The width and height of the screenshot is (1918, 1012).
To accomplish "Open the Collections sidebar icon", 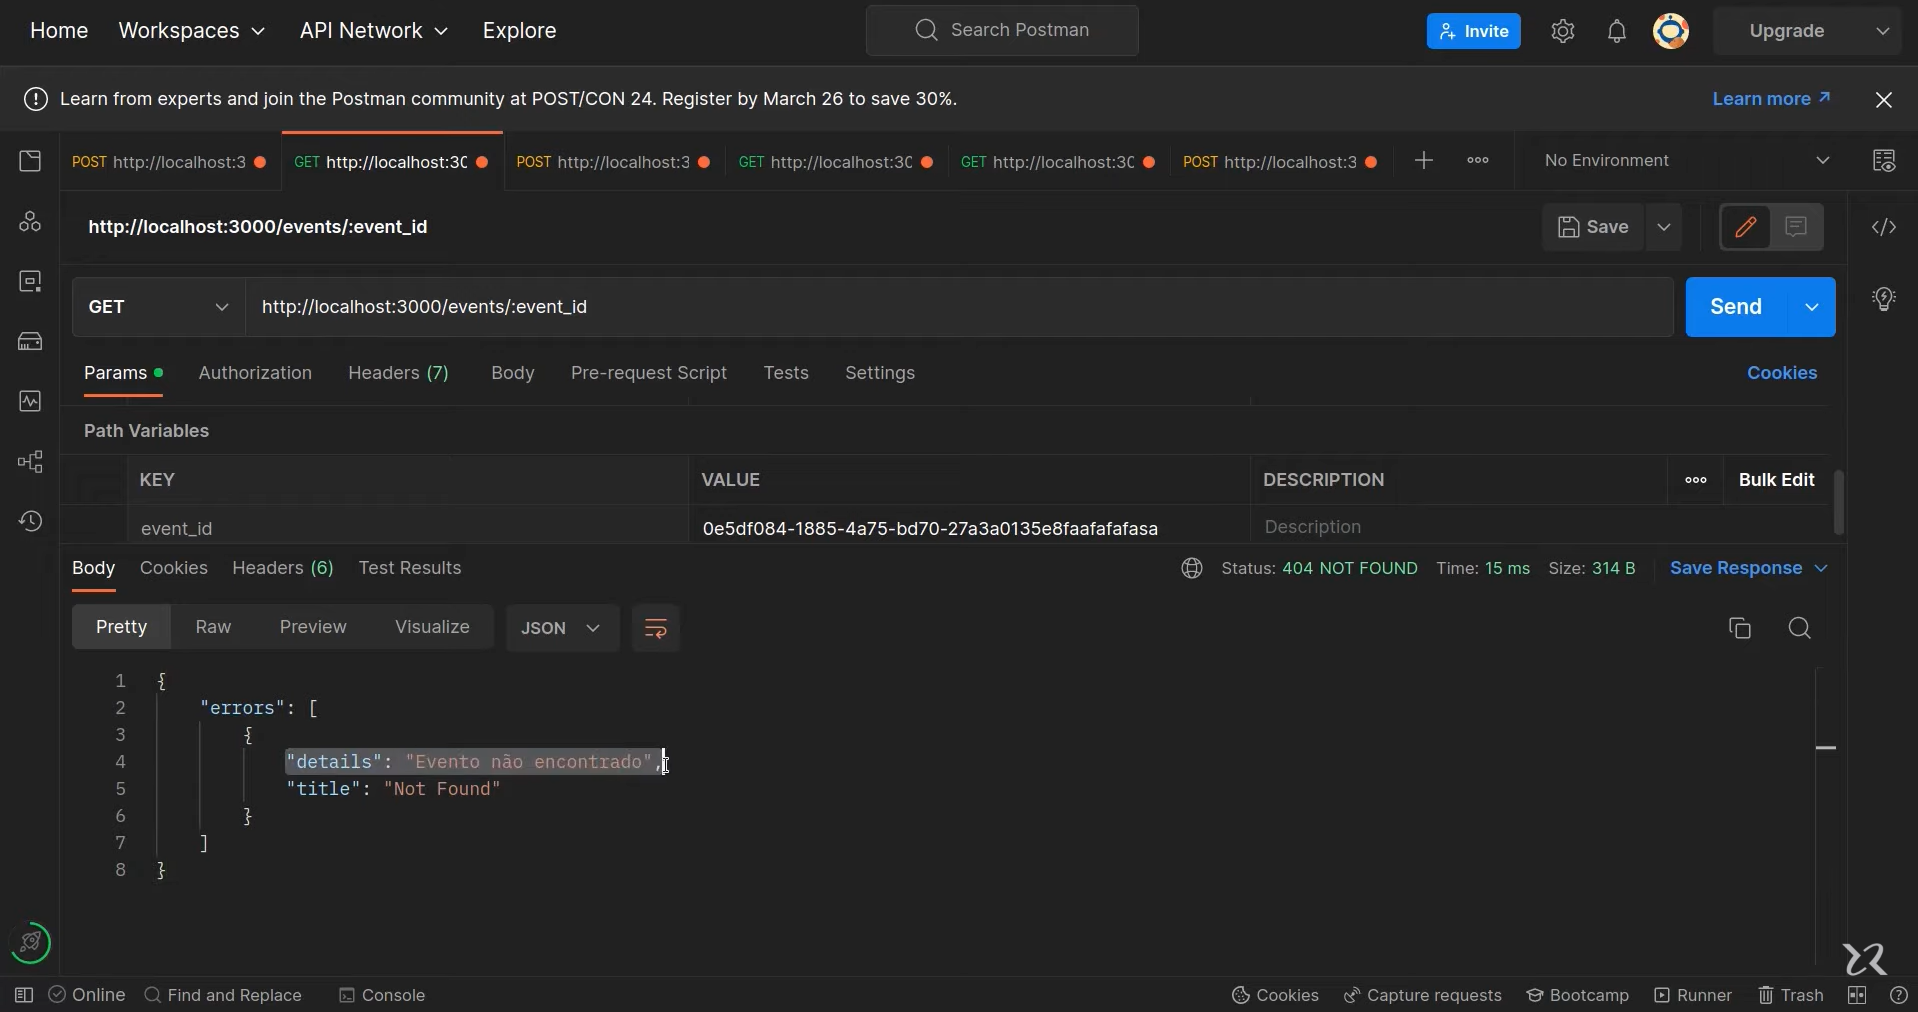I will coord(30,161).
